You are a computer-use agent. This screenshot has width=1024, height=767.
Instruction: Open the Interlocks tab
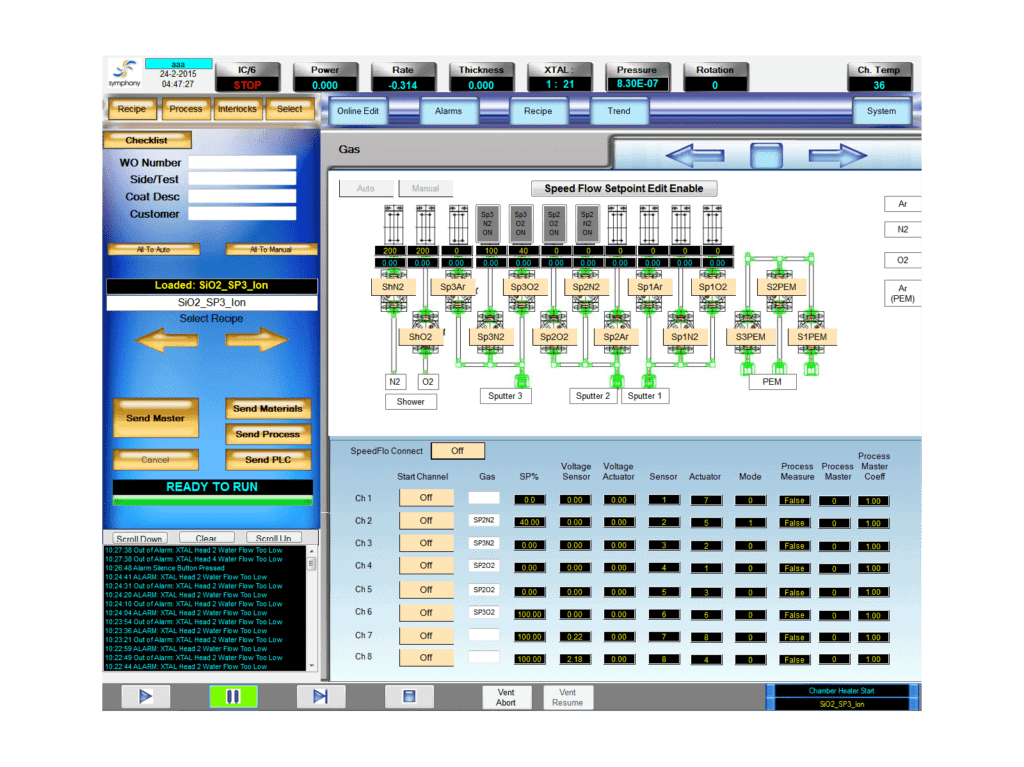coord(237,109)
